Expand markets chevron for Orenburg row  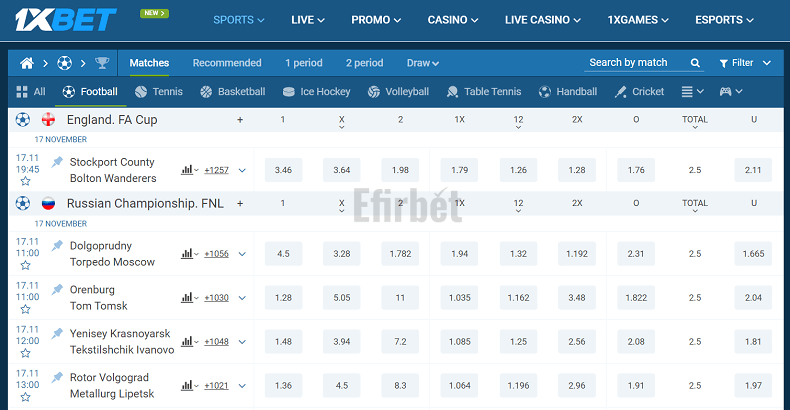(x=242, y=298)
